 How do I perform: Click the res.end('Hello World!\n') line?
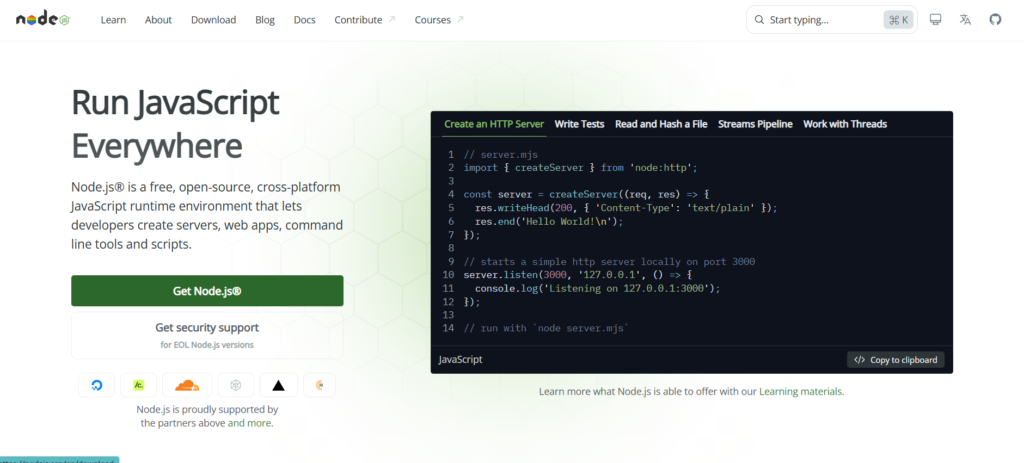[549, 221]
